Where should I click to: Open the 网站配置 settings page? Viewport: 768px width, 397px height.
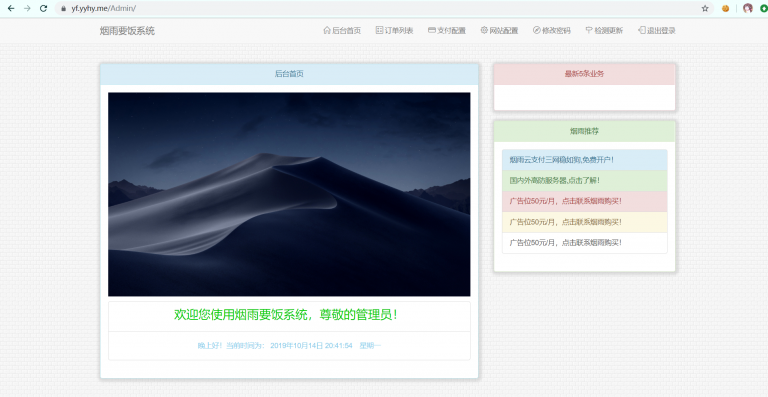[x=499, y=30]
